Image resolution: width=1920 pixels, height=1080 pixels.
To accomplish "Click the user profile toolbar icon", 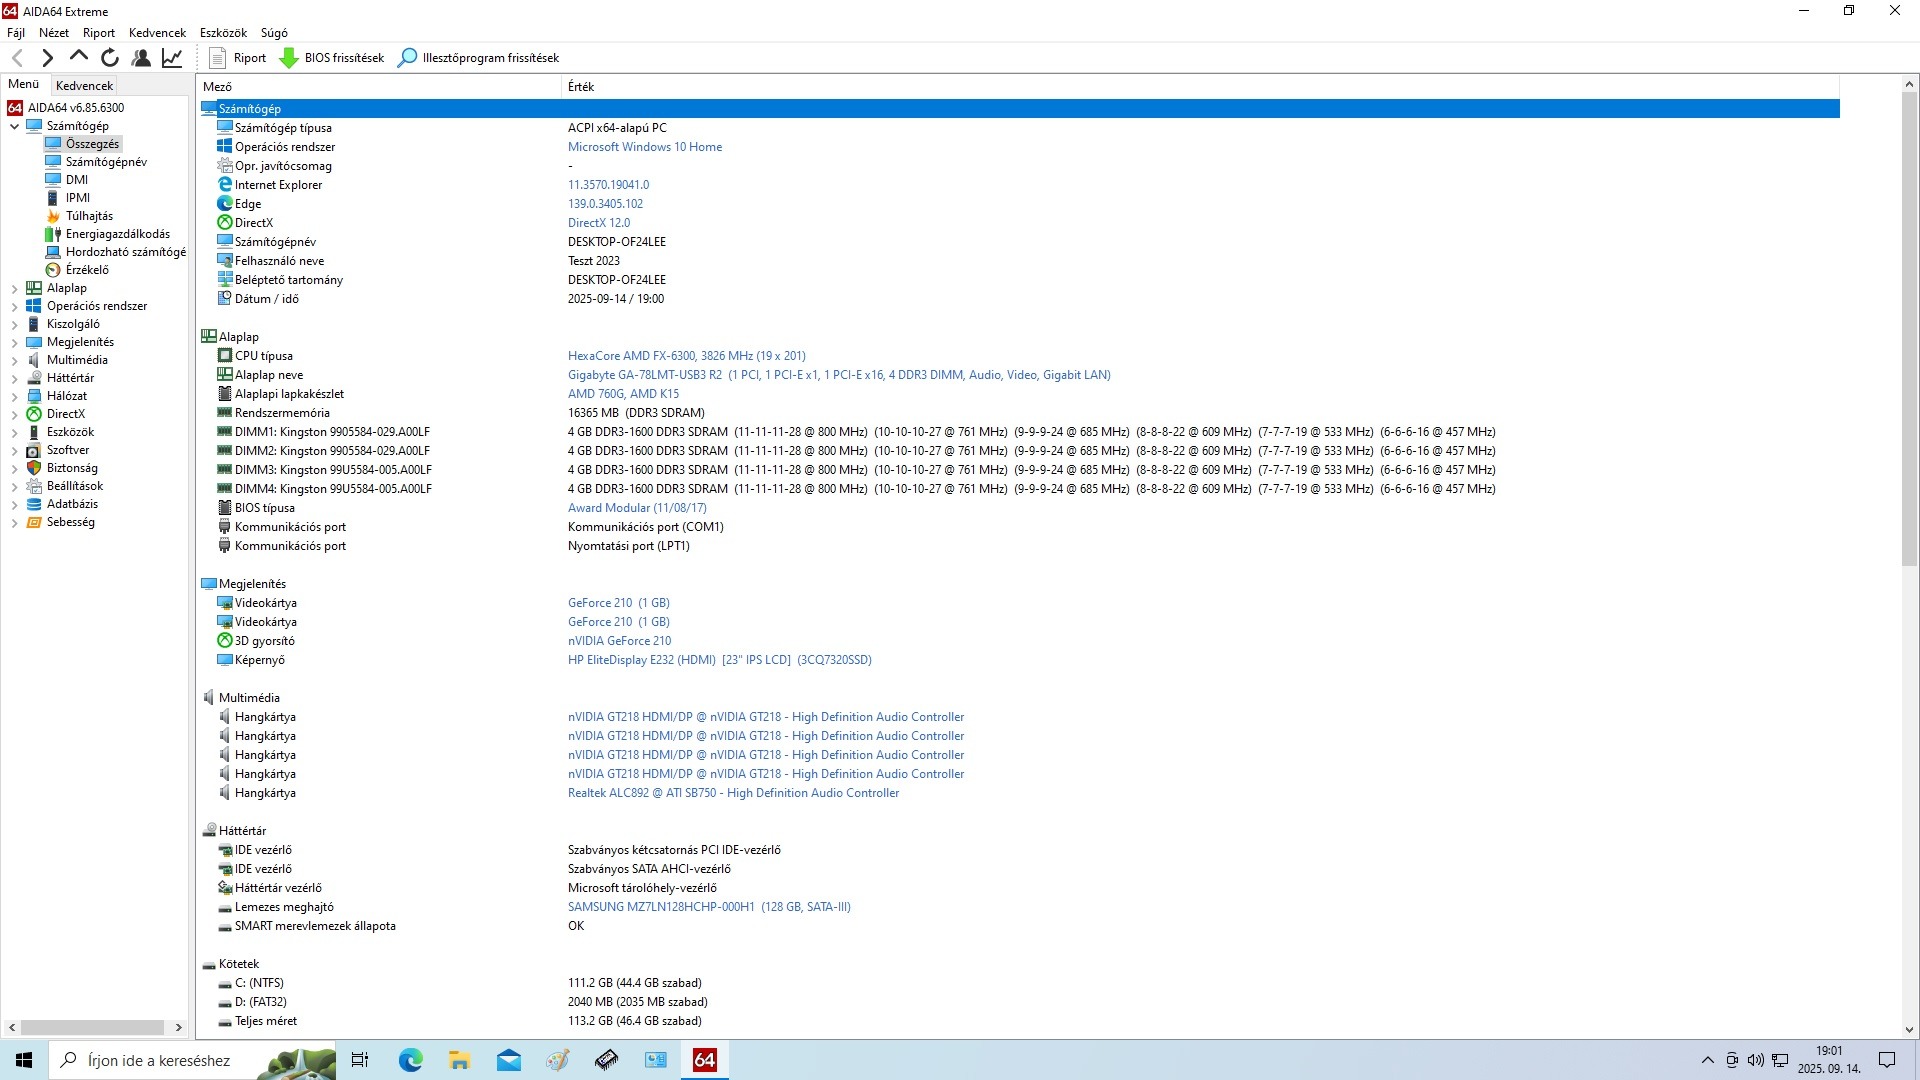I will click(x=141, y=58).
